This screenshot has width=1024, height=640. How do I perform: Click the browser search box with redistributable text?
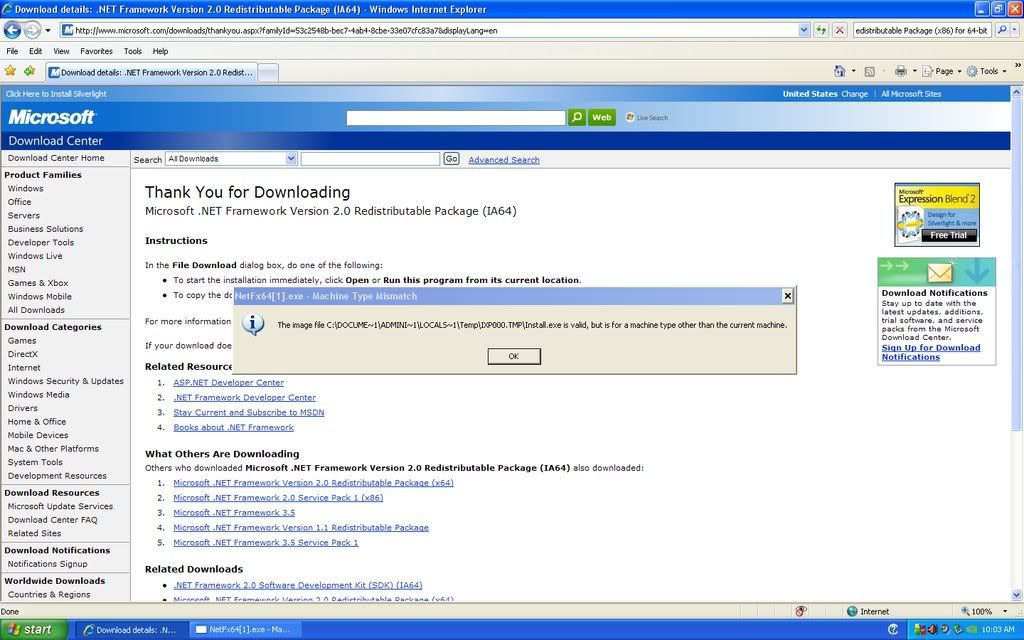coord(923,30)
